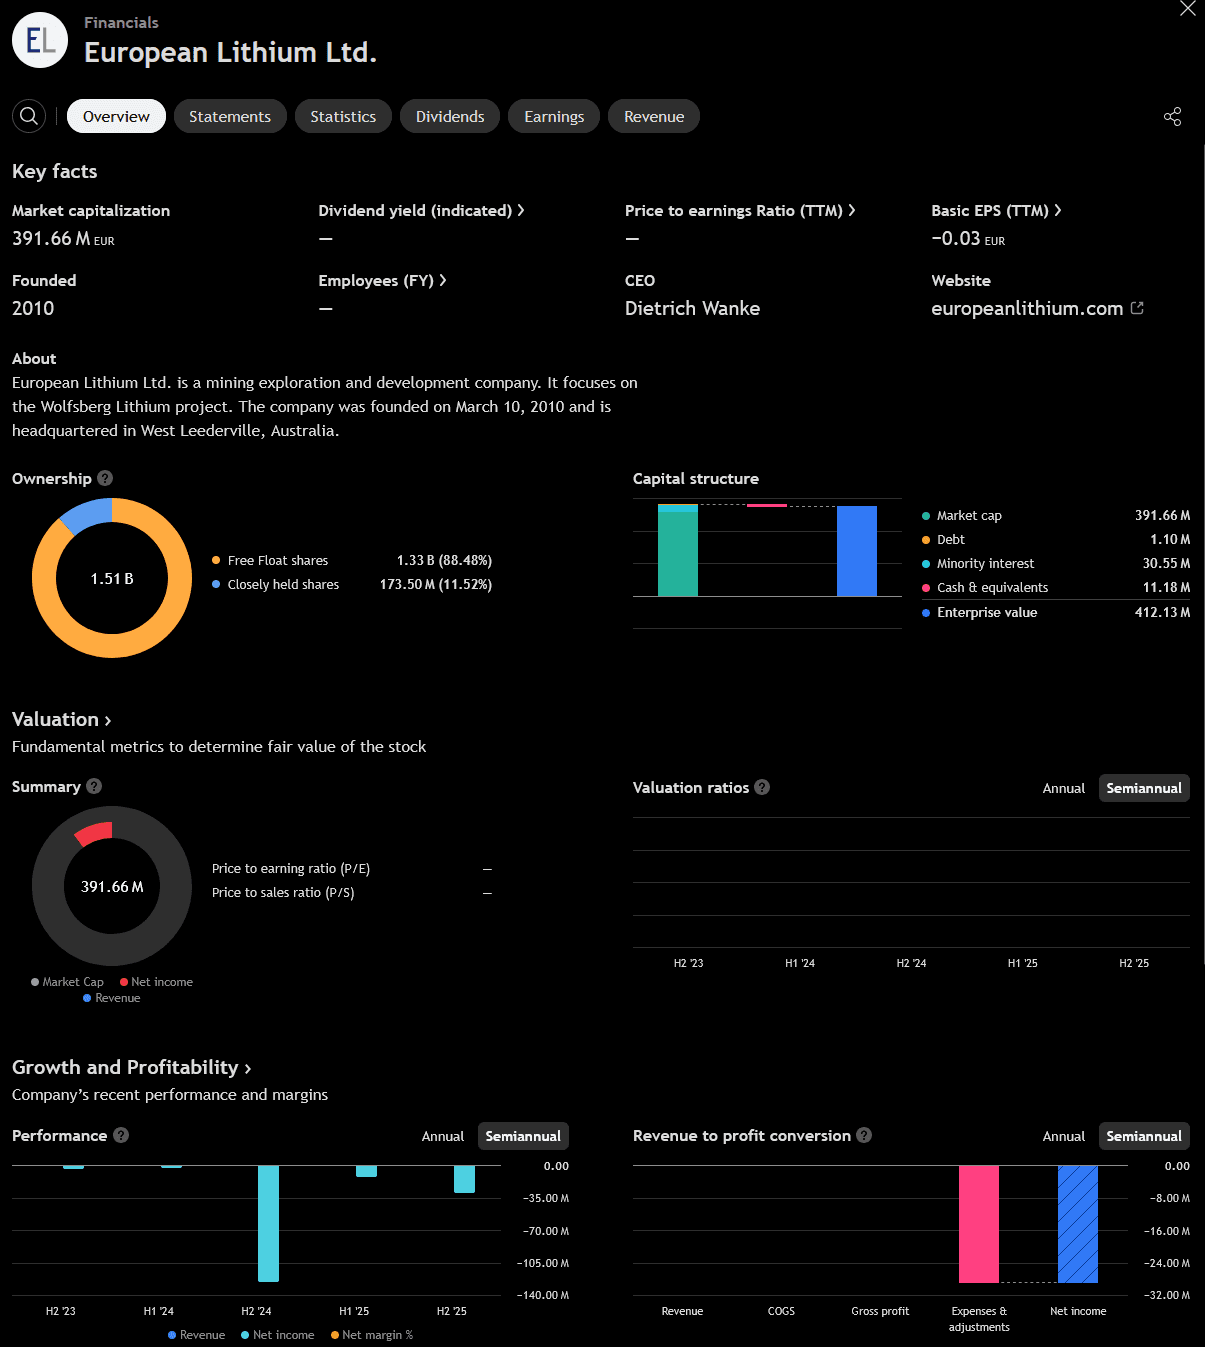Click the European Lithium EL logo
The width and height of the screenshot is (1205, 1347).
coord(40,40)
